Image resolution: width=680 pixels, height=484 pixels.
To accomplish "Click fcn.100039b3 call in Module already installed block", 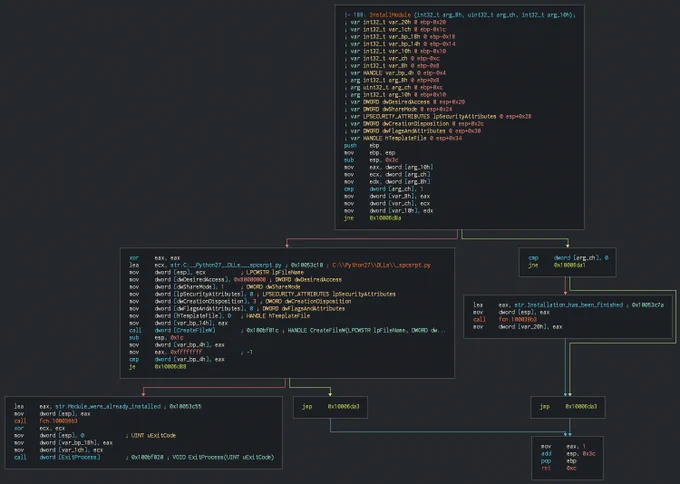I will tap(58, 421).
